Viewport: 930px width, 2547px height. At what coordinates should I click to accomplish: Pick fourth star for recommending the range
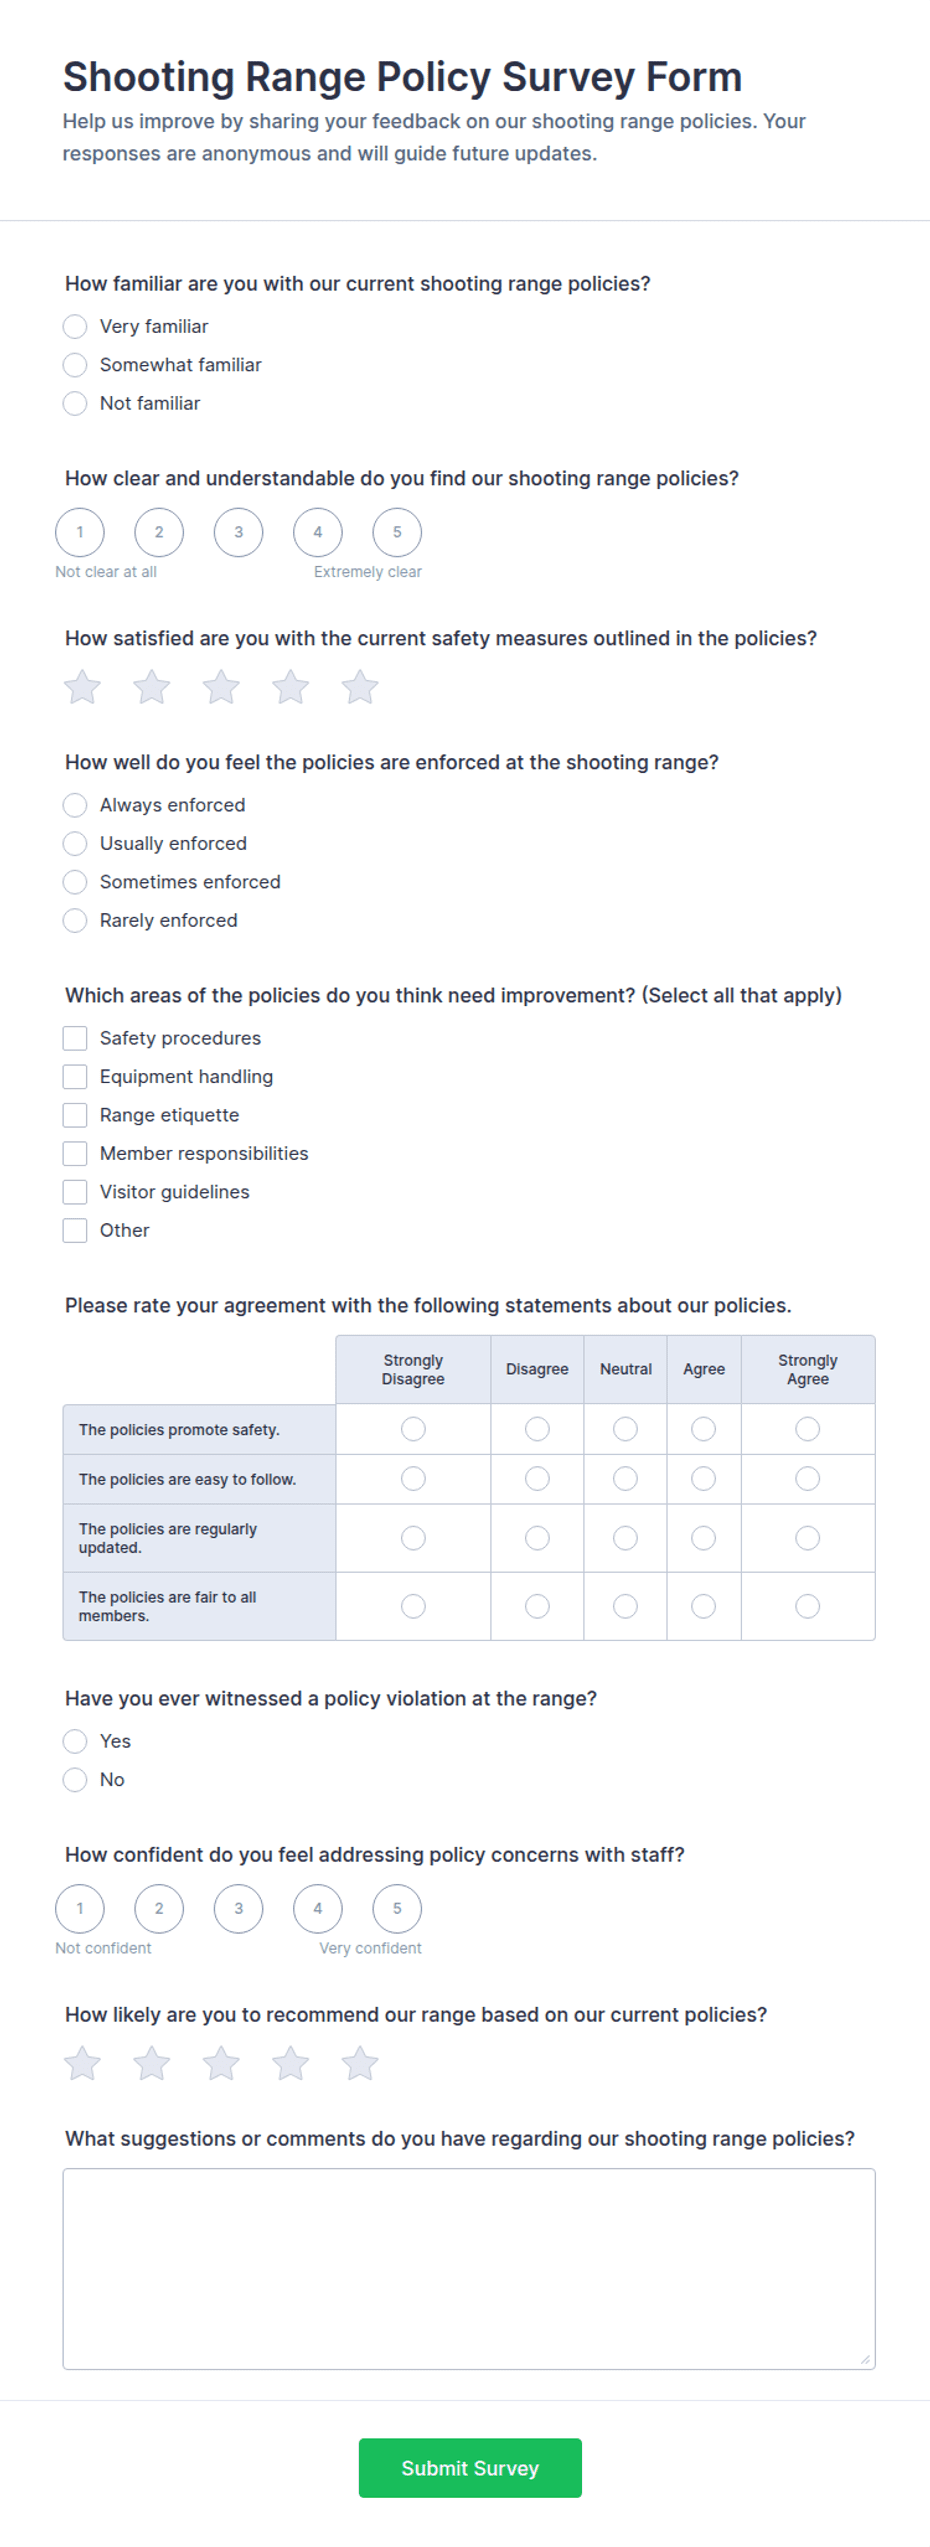point(291,2063)
